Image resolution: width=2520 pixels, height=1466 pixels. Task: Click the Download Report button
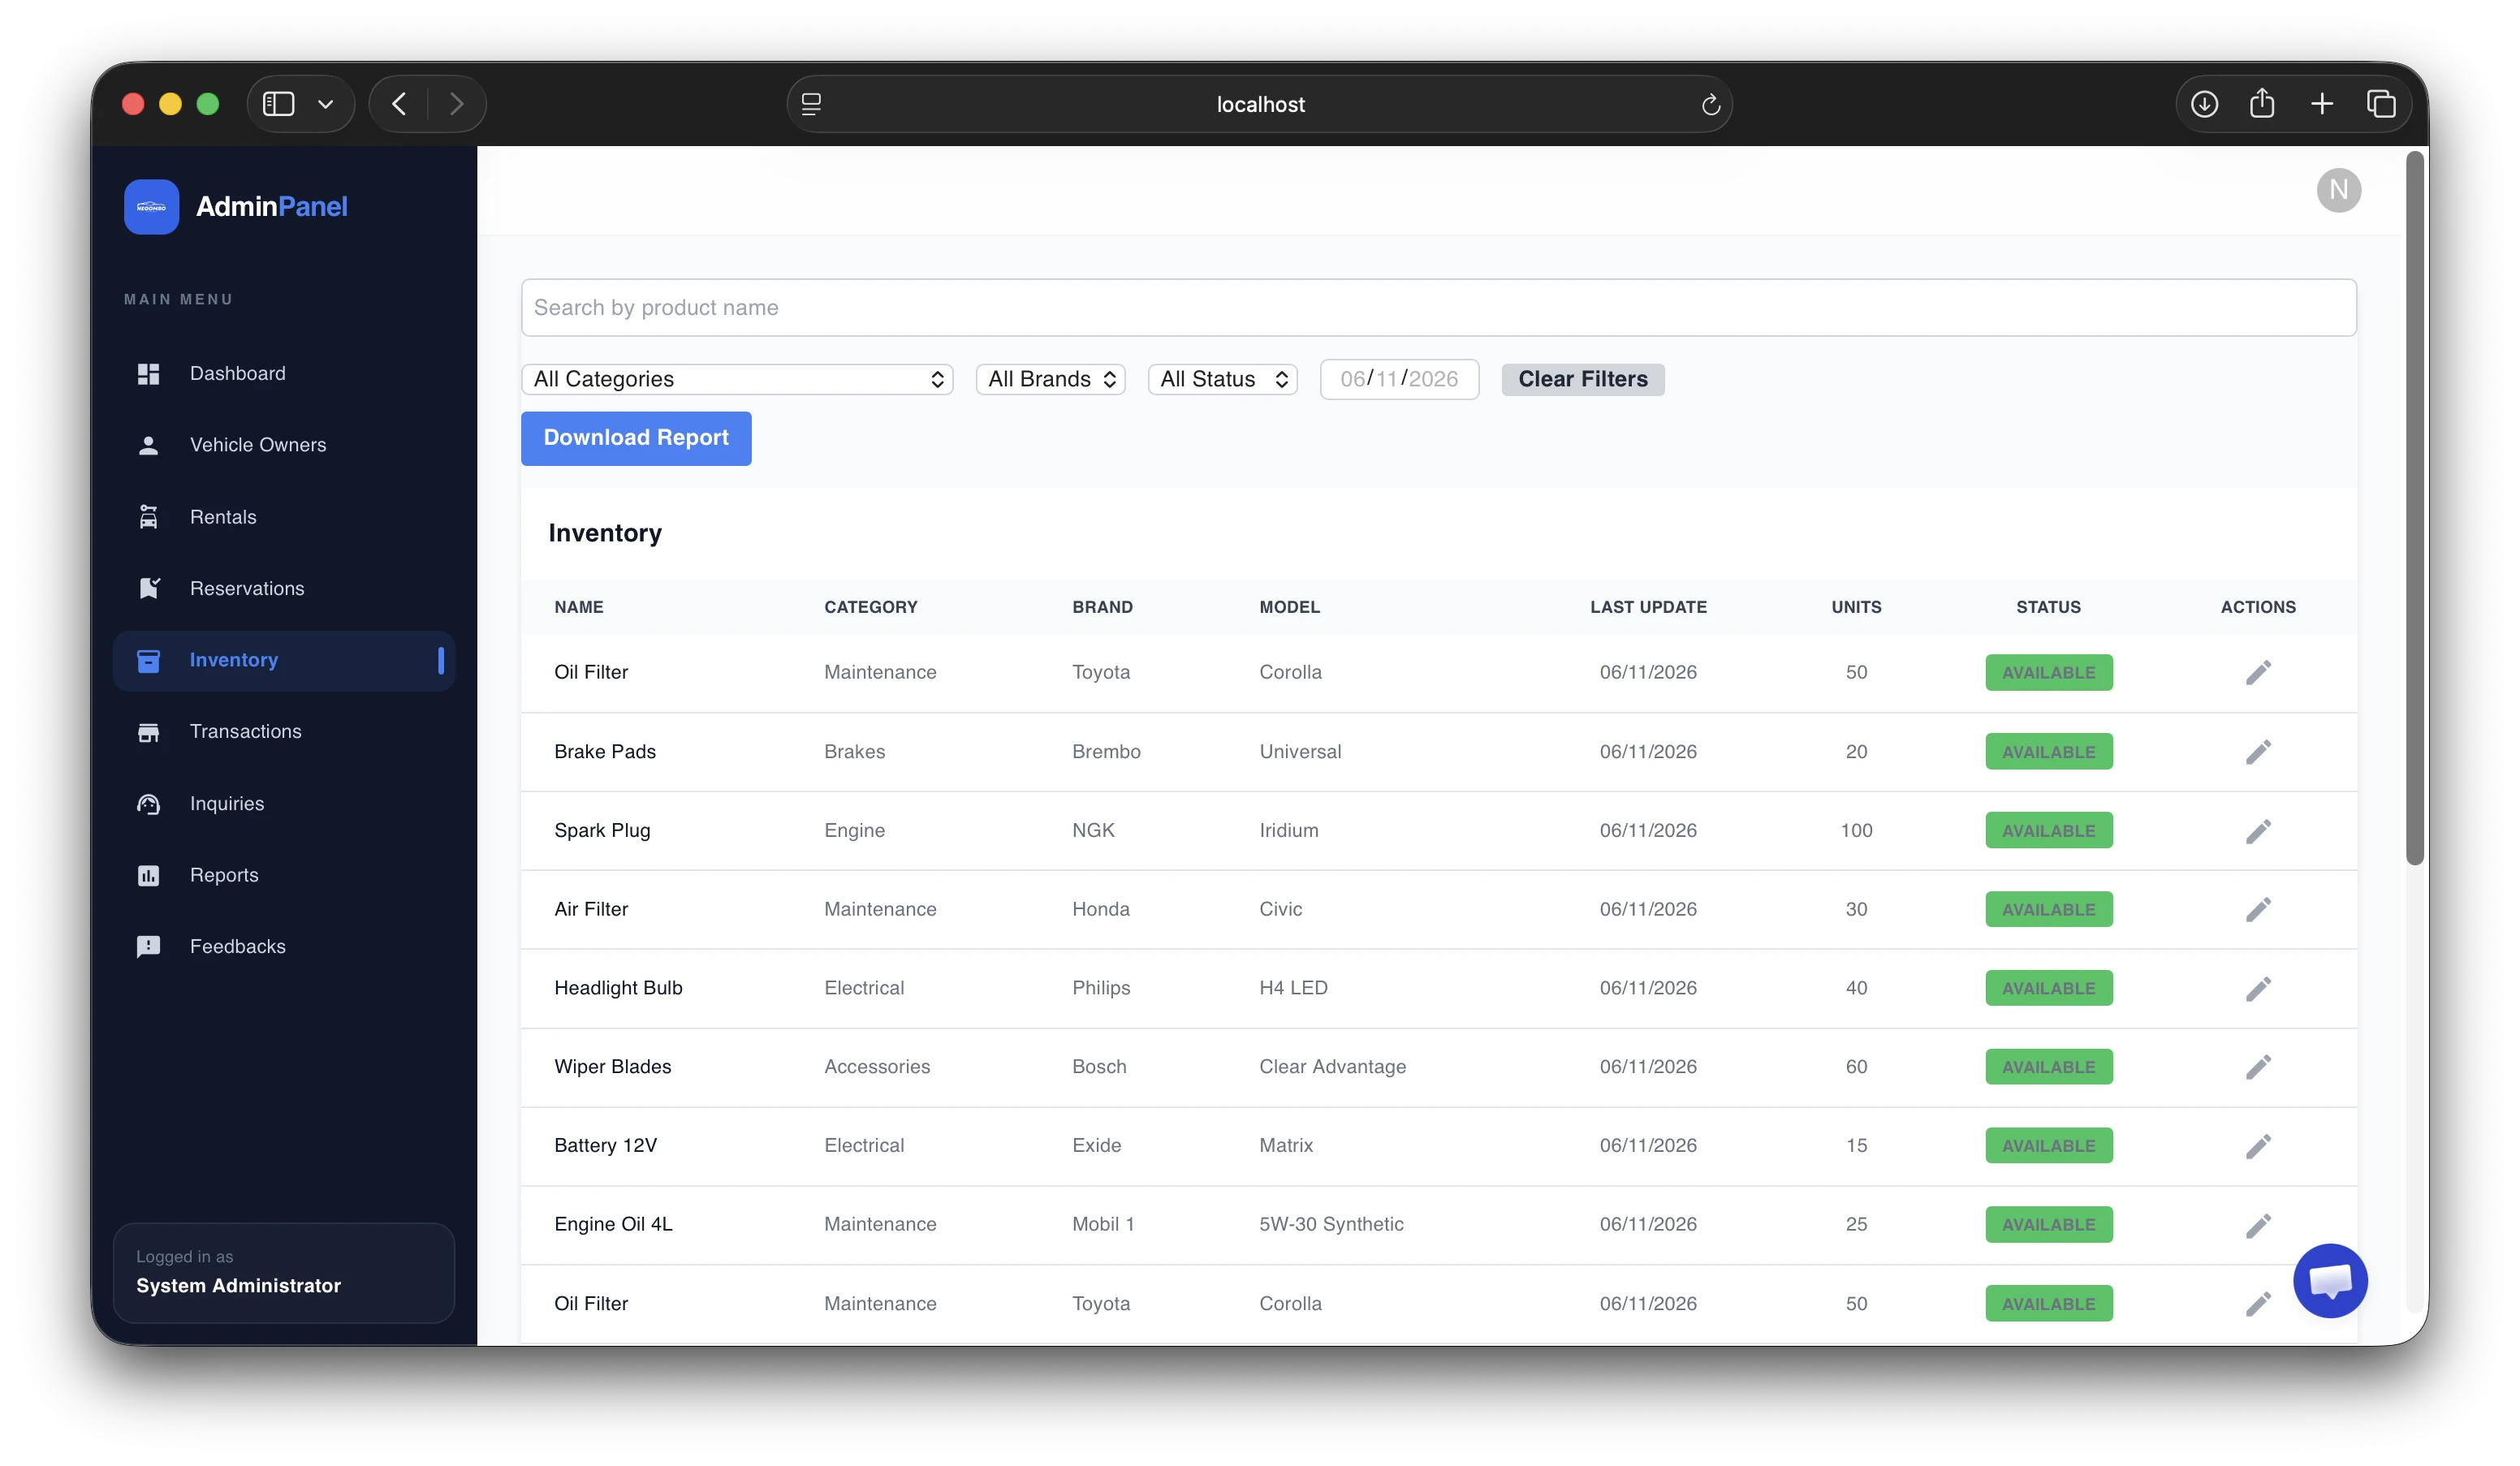point(636,438)
